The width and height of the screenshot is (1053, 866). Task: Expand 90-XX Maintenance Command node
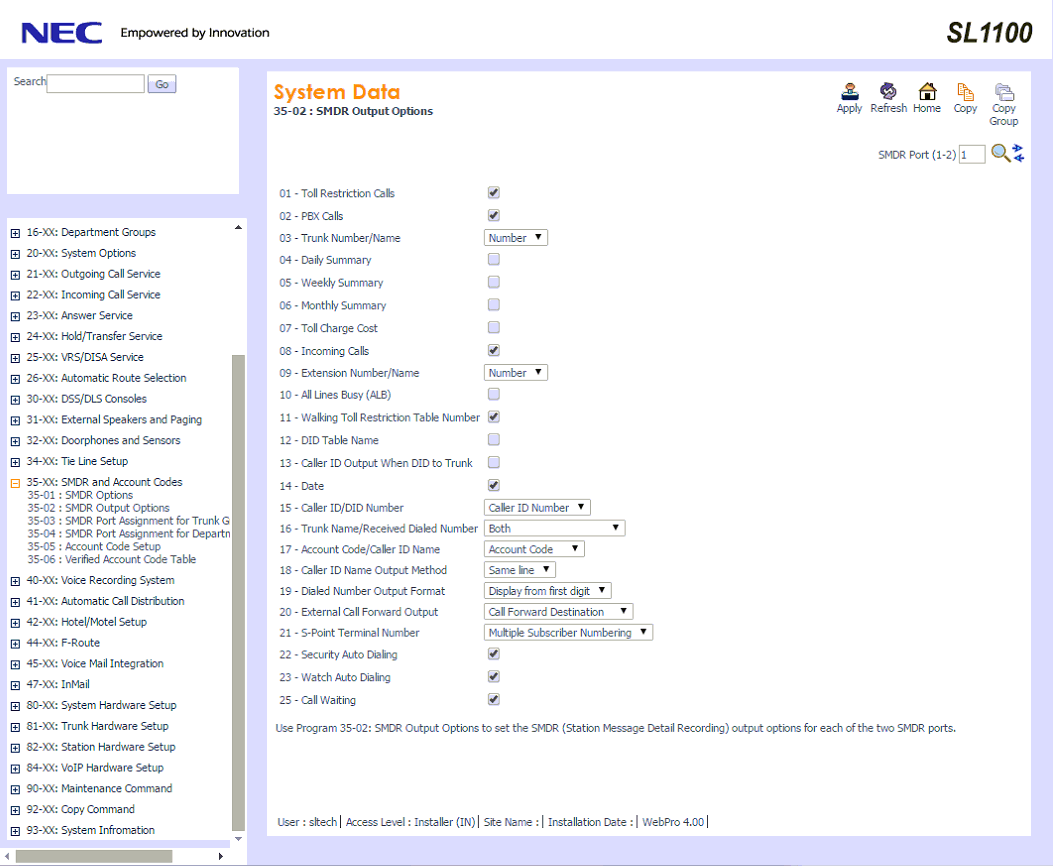tap(15, 789)
